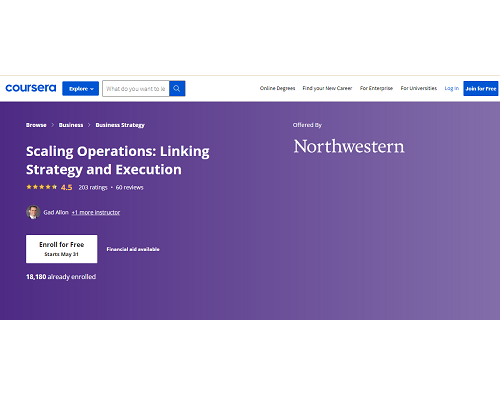Click the search magnifier button

click(x=177, y=89)
